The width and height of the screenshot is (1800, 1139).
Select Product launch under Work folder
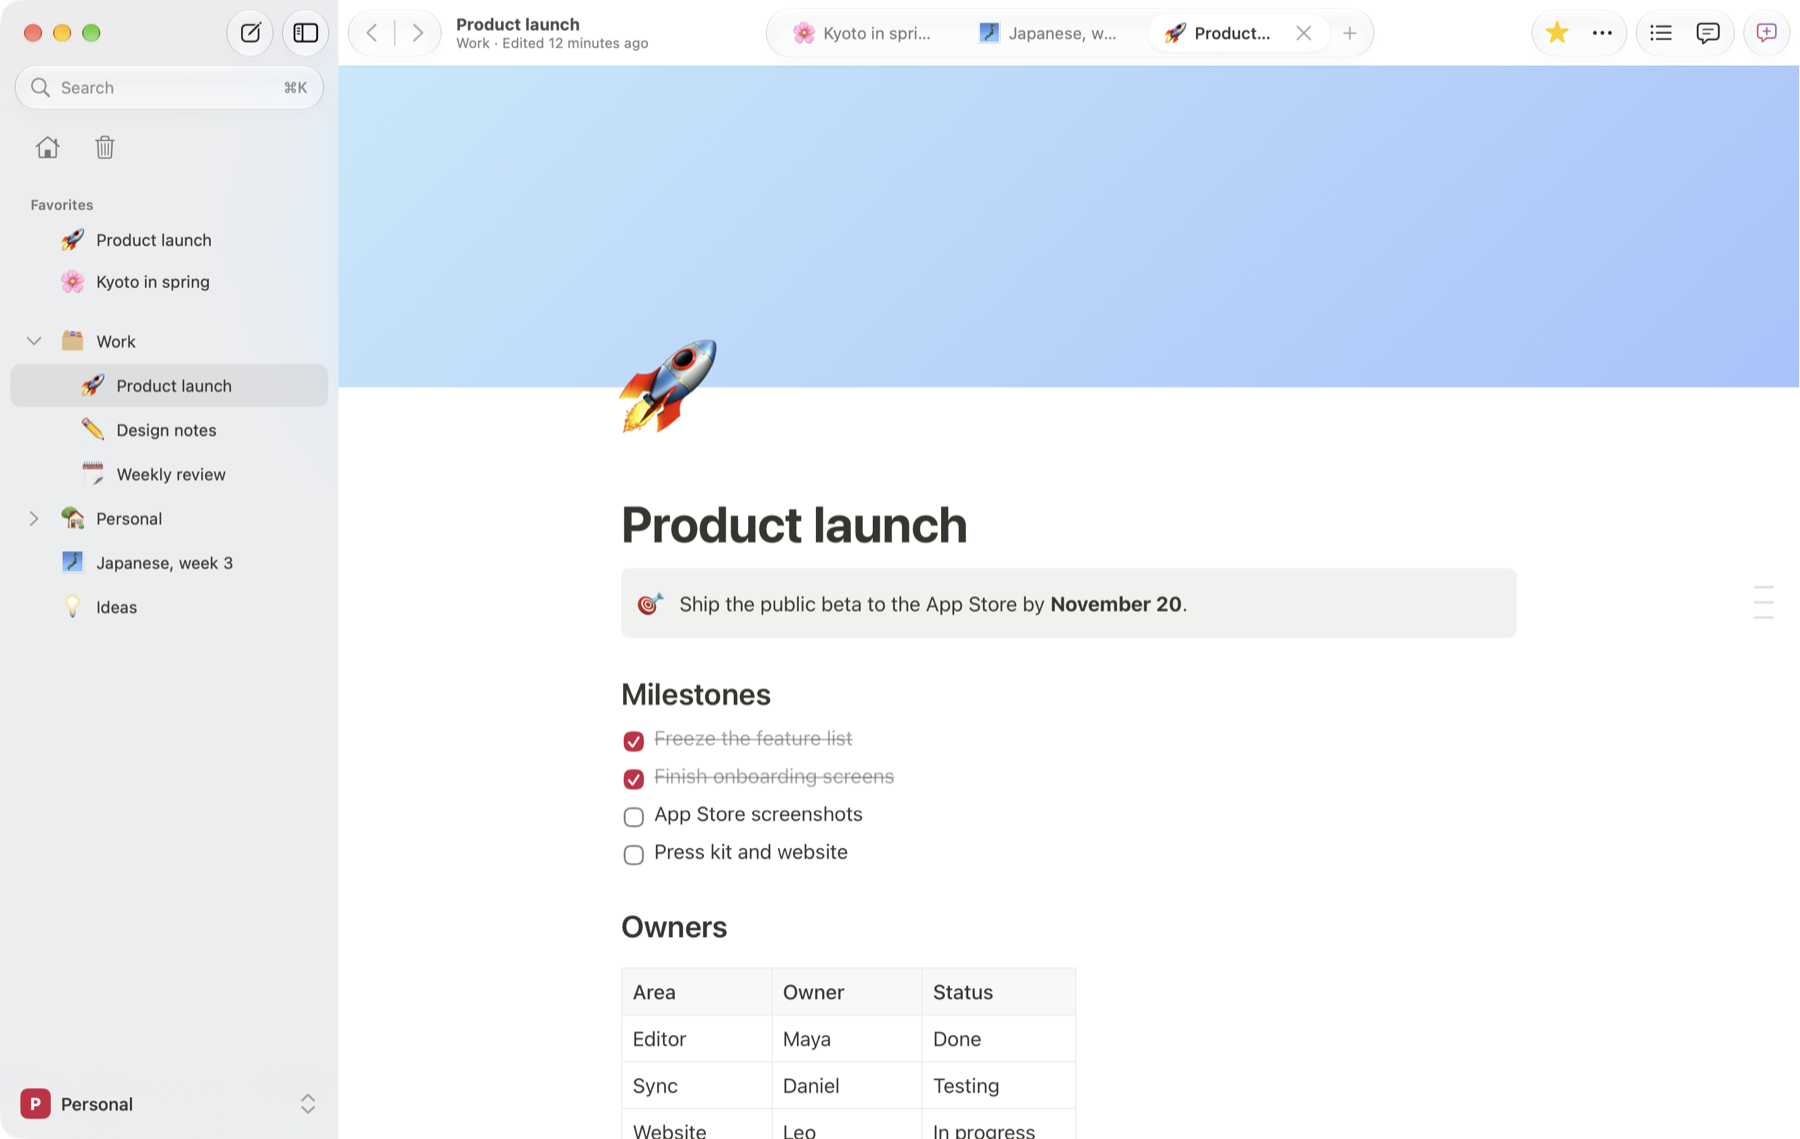[169, 386]
